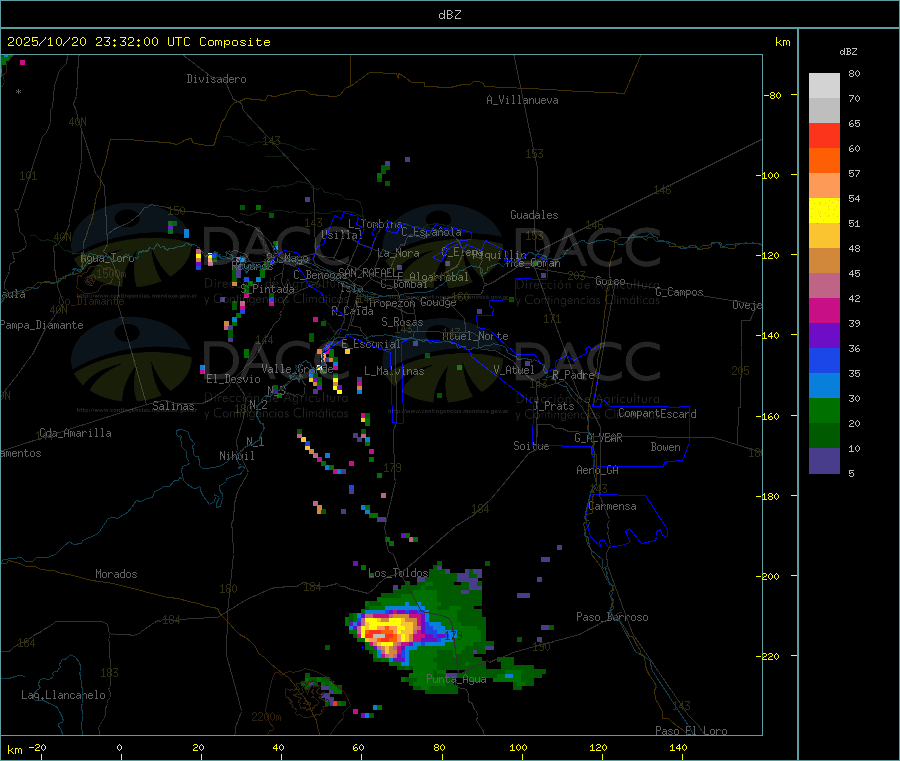
Task: Click the S_Pintada map label
Action: point(267,289)
